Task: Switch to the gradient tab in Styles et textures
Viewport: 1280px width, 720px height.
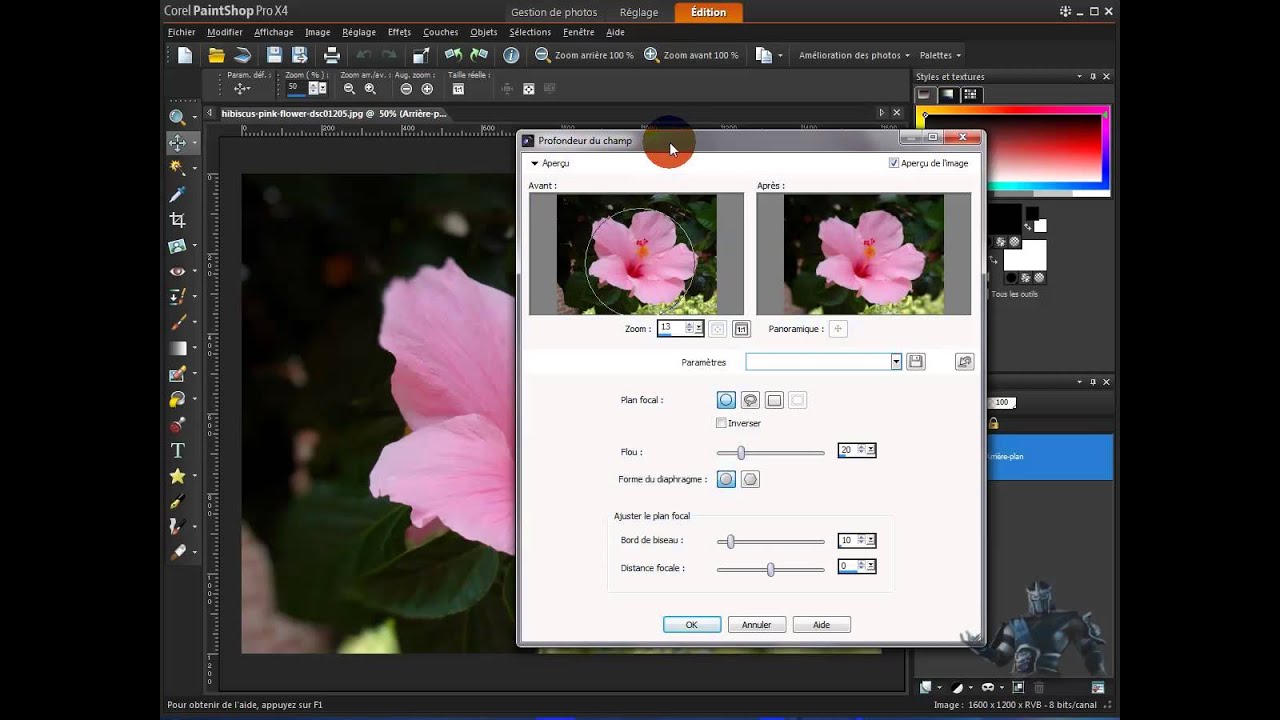Action: pyautogui.click(x=946, y=94)
